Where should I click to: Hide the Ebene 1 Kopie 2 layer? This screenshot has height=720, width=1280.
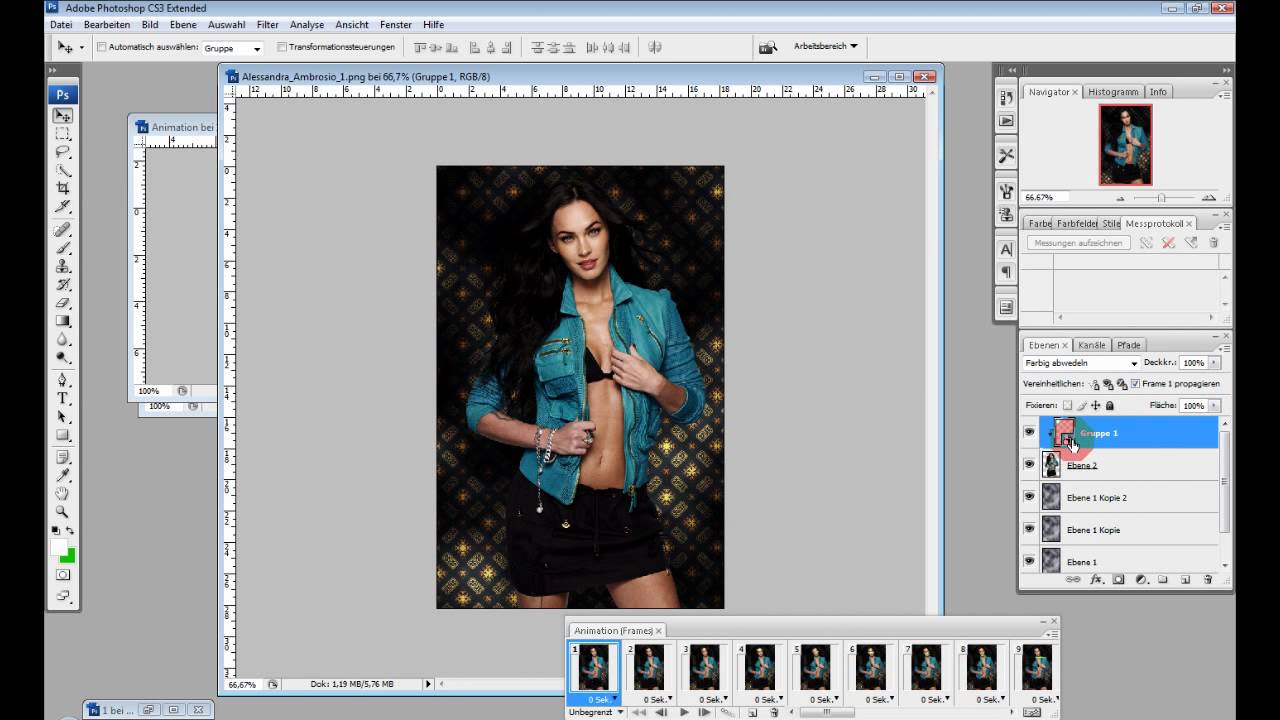click(x=1029, y=497)
